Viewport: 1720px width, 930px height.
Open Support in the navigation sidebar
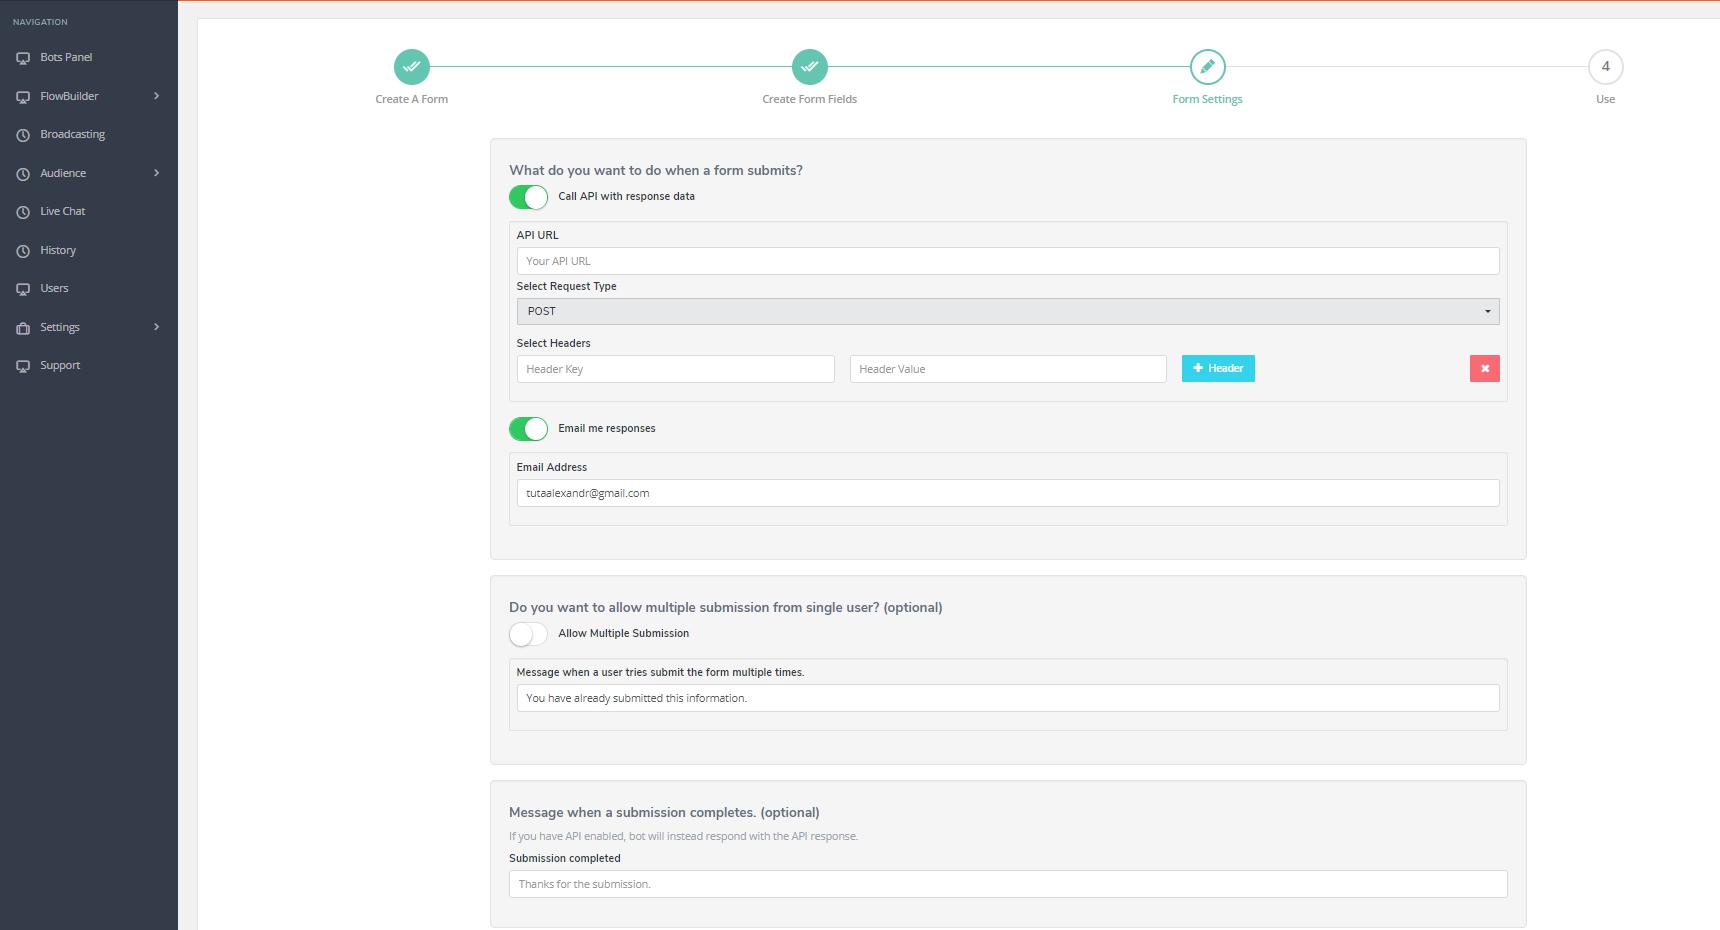(60, 365)
